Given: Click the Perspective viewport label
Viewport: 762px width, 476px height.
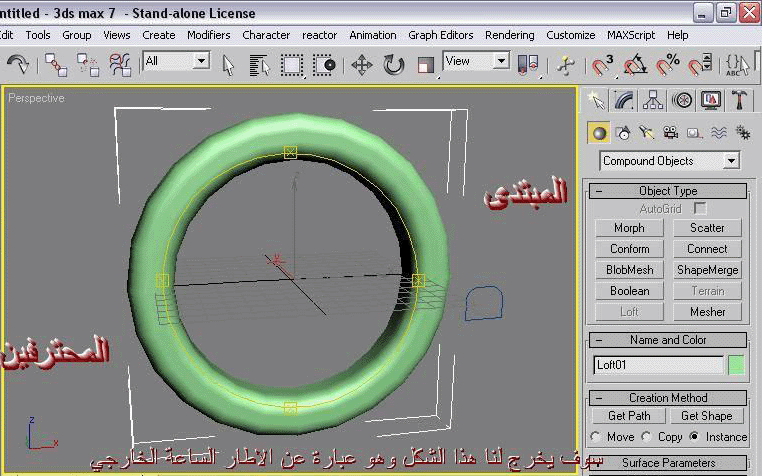Looking at the screenshot, I should point(36,98).
